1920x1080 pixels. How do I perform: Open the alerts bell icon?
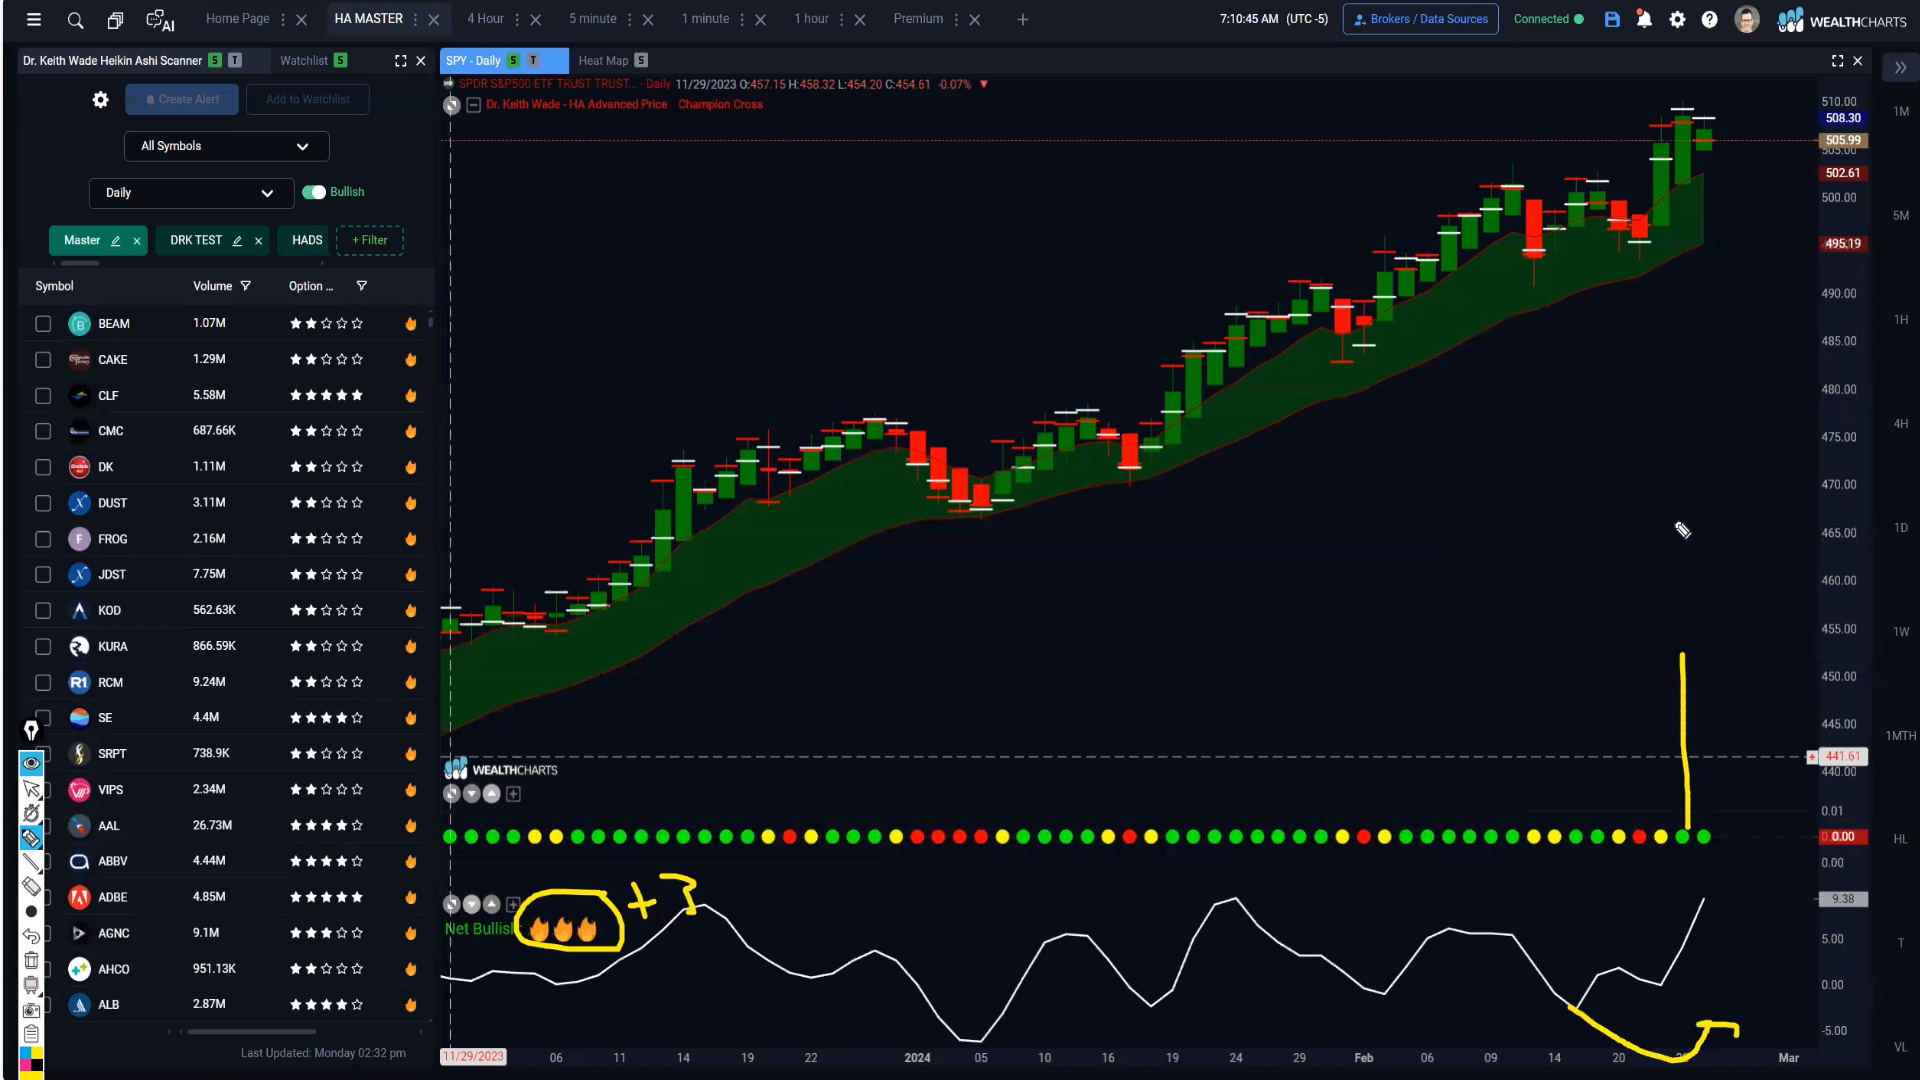[1644, 19]
